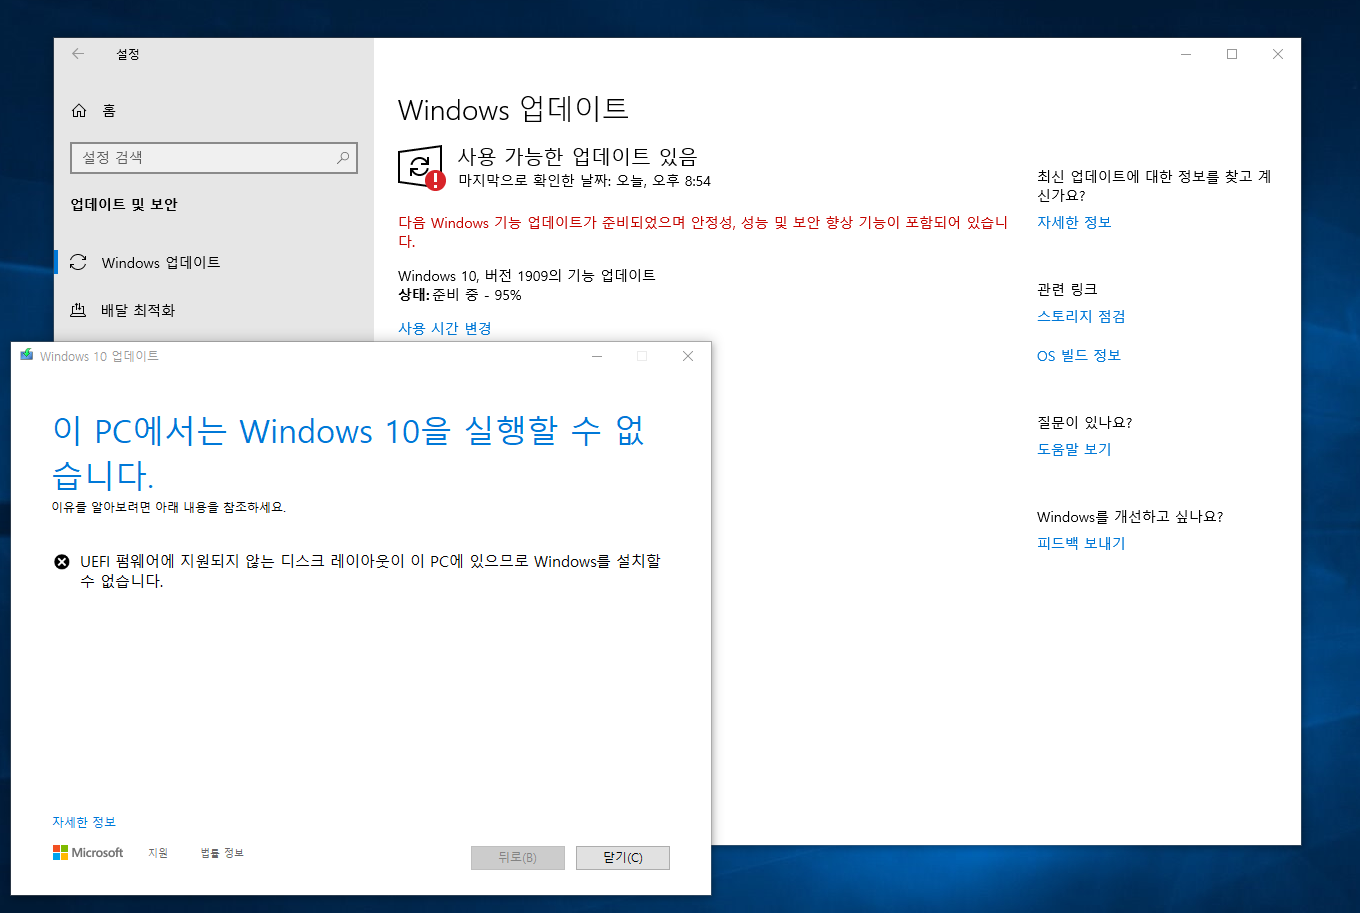Screen dimensions: 1360x913
Task: Open 도움말 보기 link
Action: tap(1074, 449)
